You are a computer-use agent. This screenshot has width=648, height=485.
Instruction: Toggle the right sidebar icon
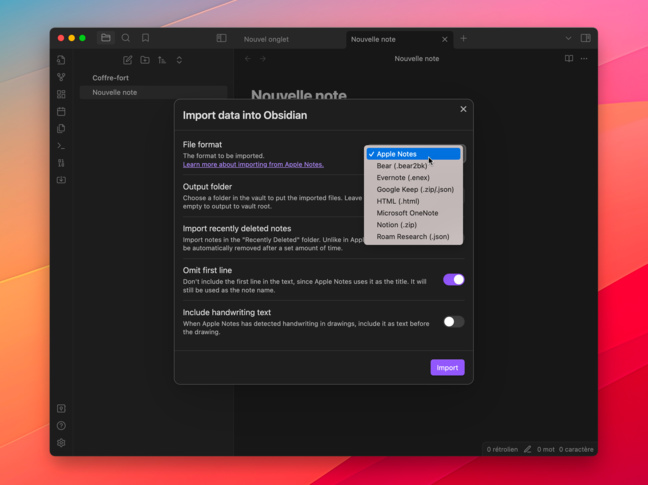tap(586, 38)
